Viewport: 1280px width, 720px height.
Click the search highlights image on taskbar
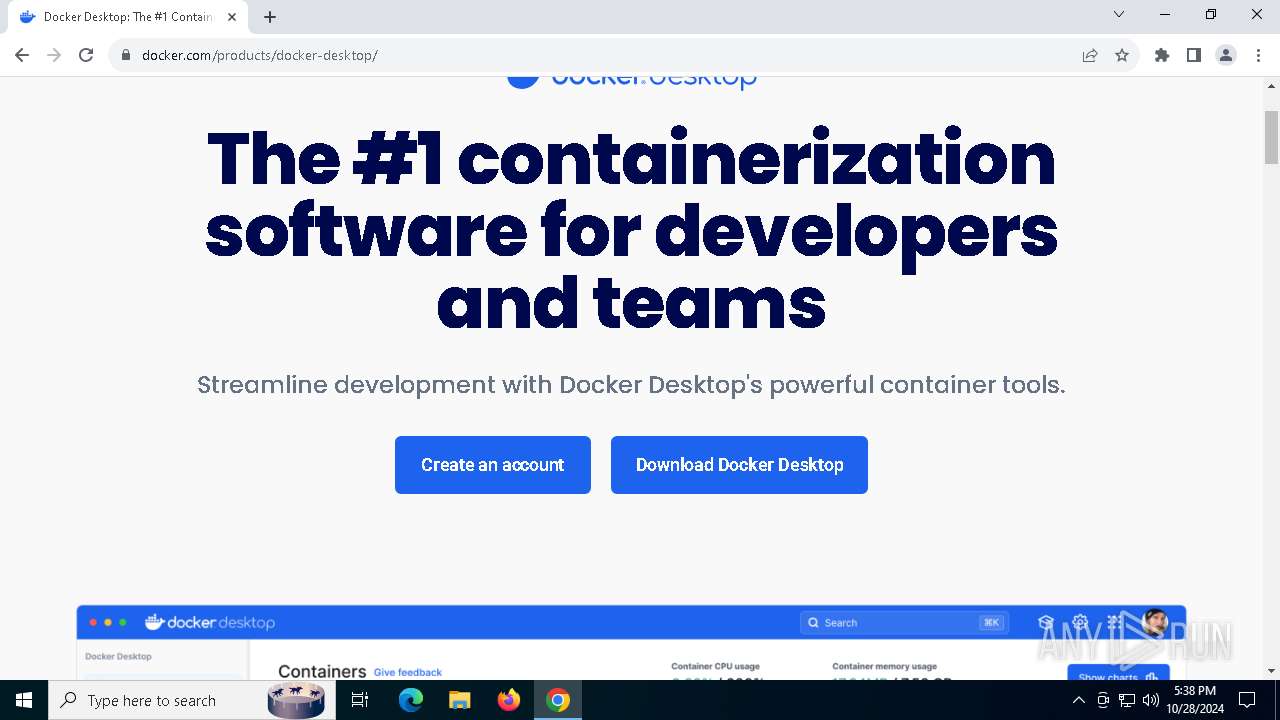coord(296,700)
